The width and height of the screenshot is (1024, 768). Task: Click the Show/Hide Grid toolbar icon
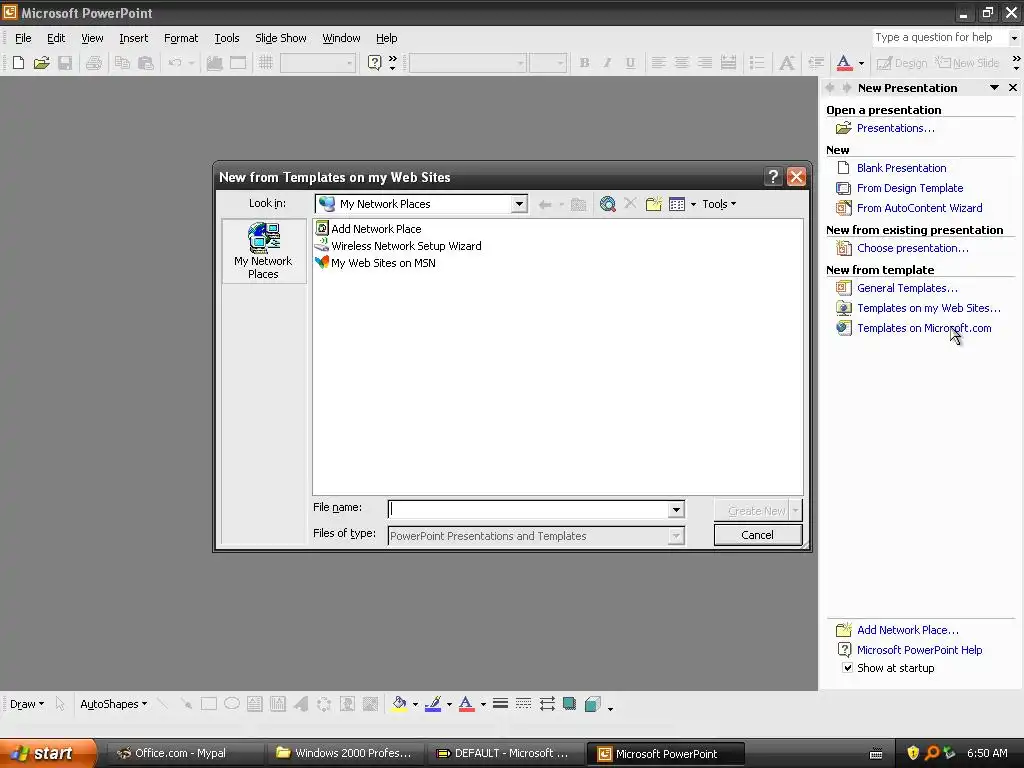pyautogui.click(x=265, y=63)
